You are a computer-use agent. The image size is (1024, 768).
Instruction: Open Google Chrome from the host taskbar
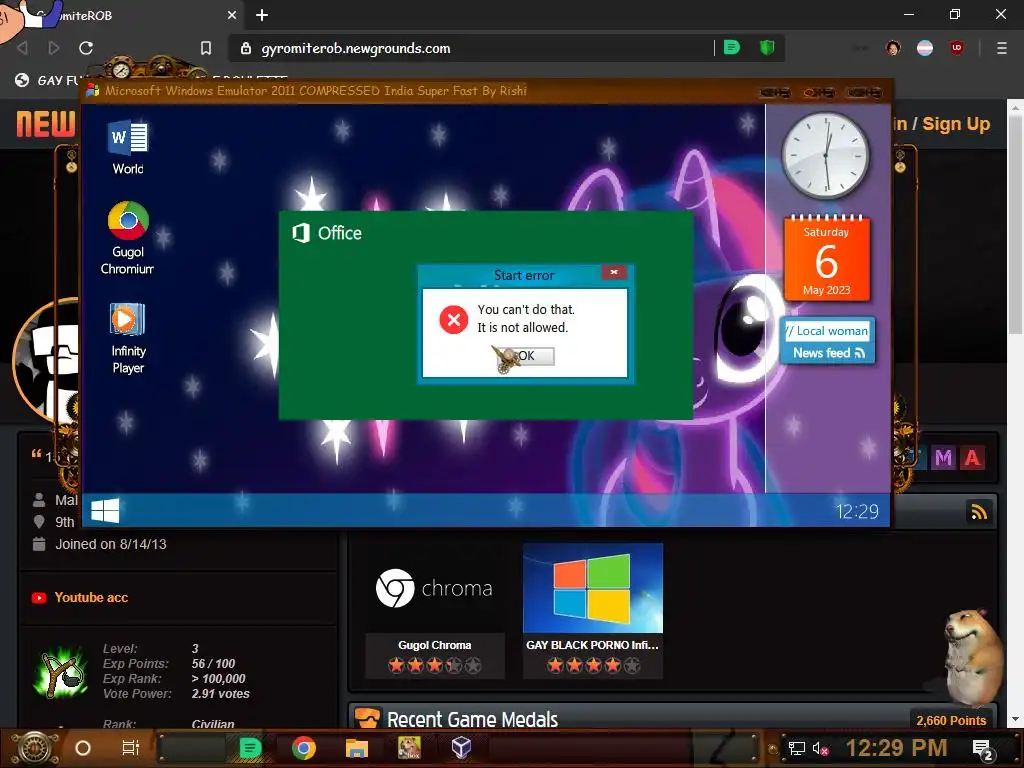tap(304, 748)
